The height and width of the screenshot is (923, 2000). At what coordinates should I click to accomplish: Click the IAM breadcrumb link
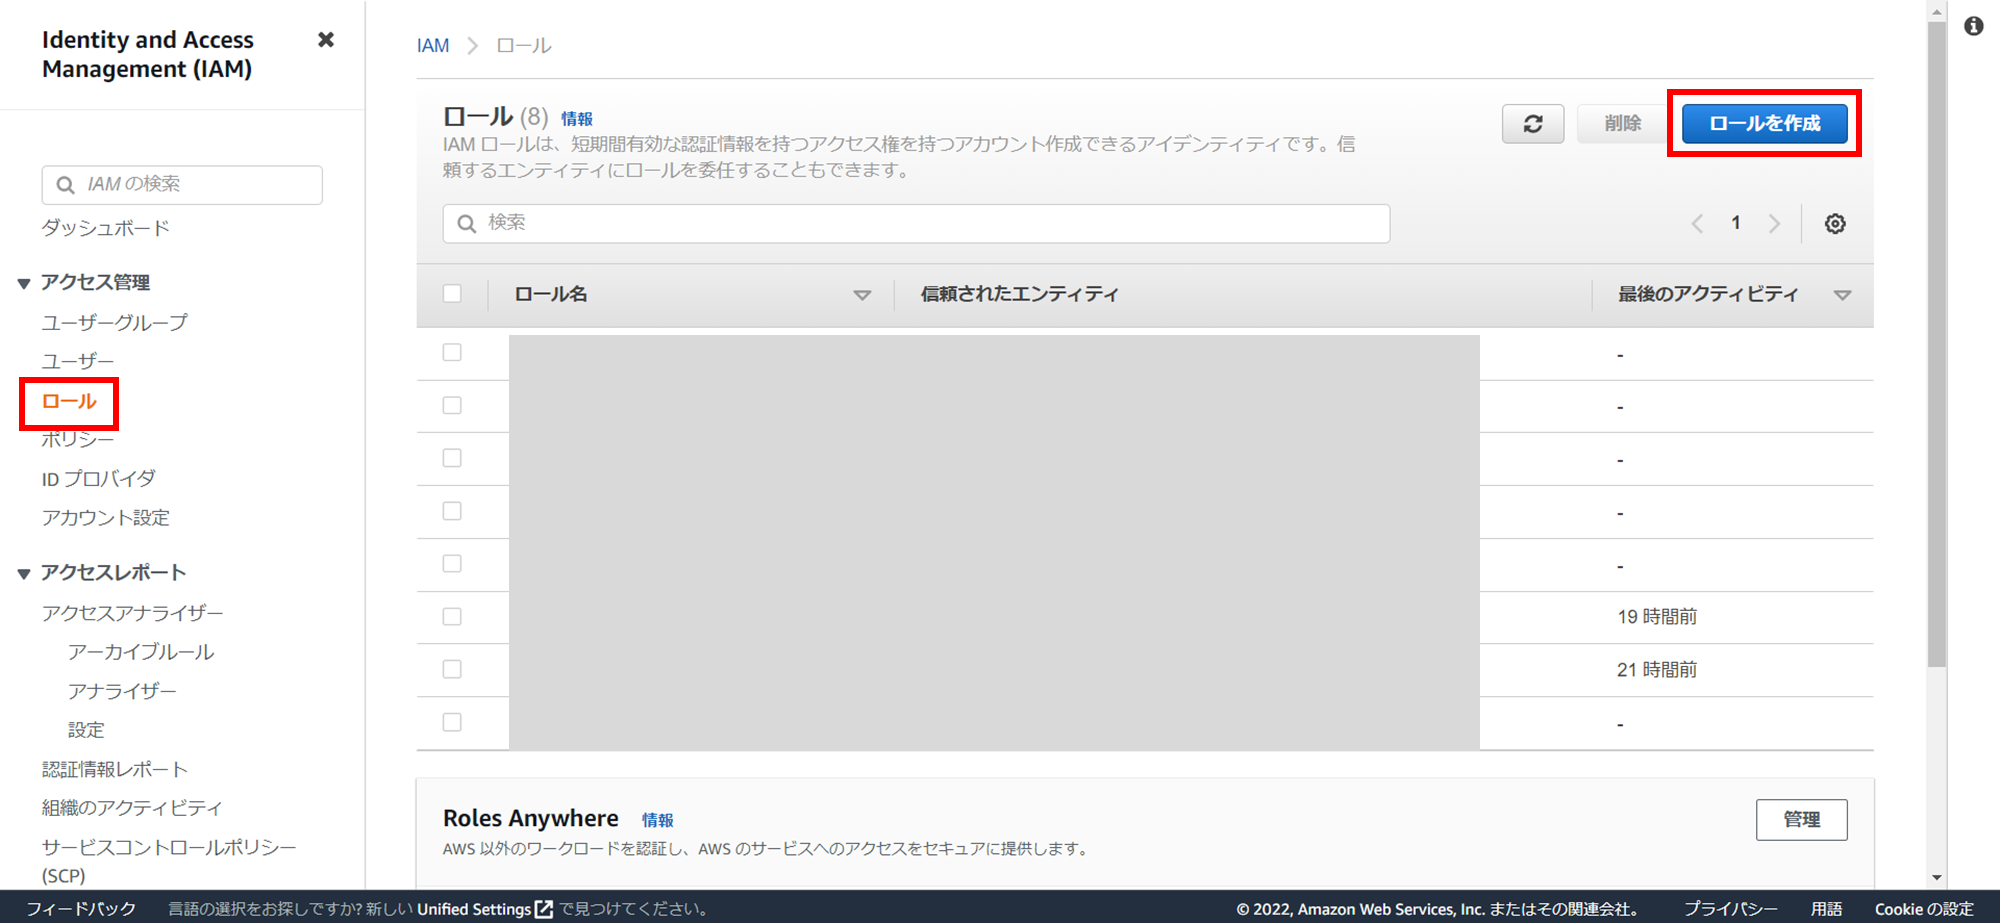point(433,44)
